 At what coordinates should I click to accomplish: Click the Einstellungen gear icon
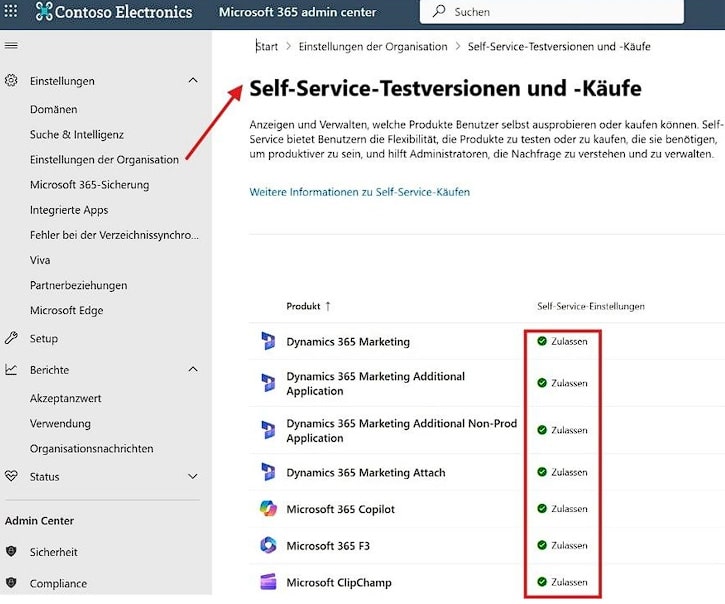coord(11,80)
